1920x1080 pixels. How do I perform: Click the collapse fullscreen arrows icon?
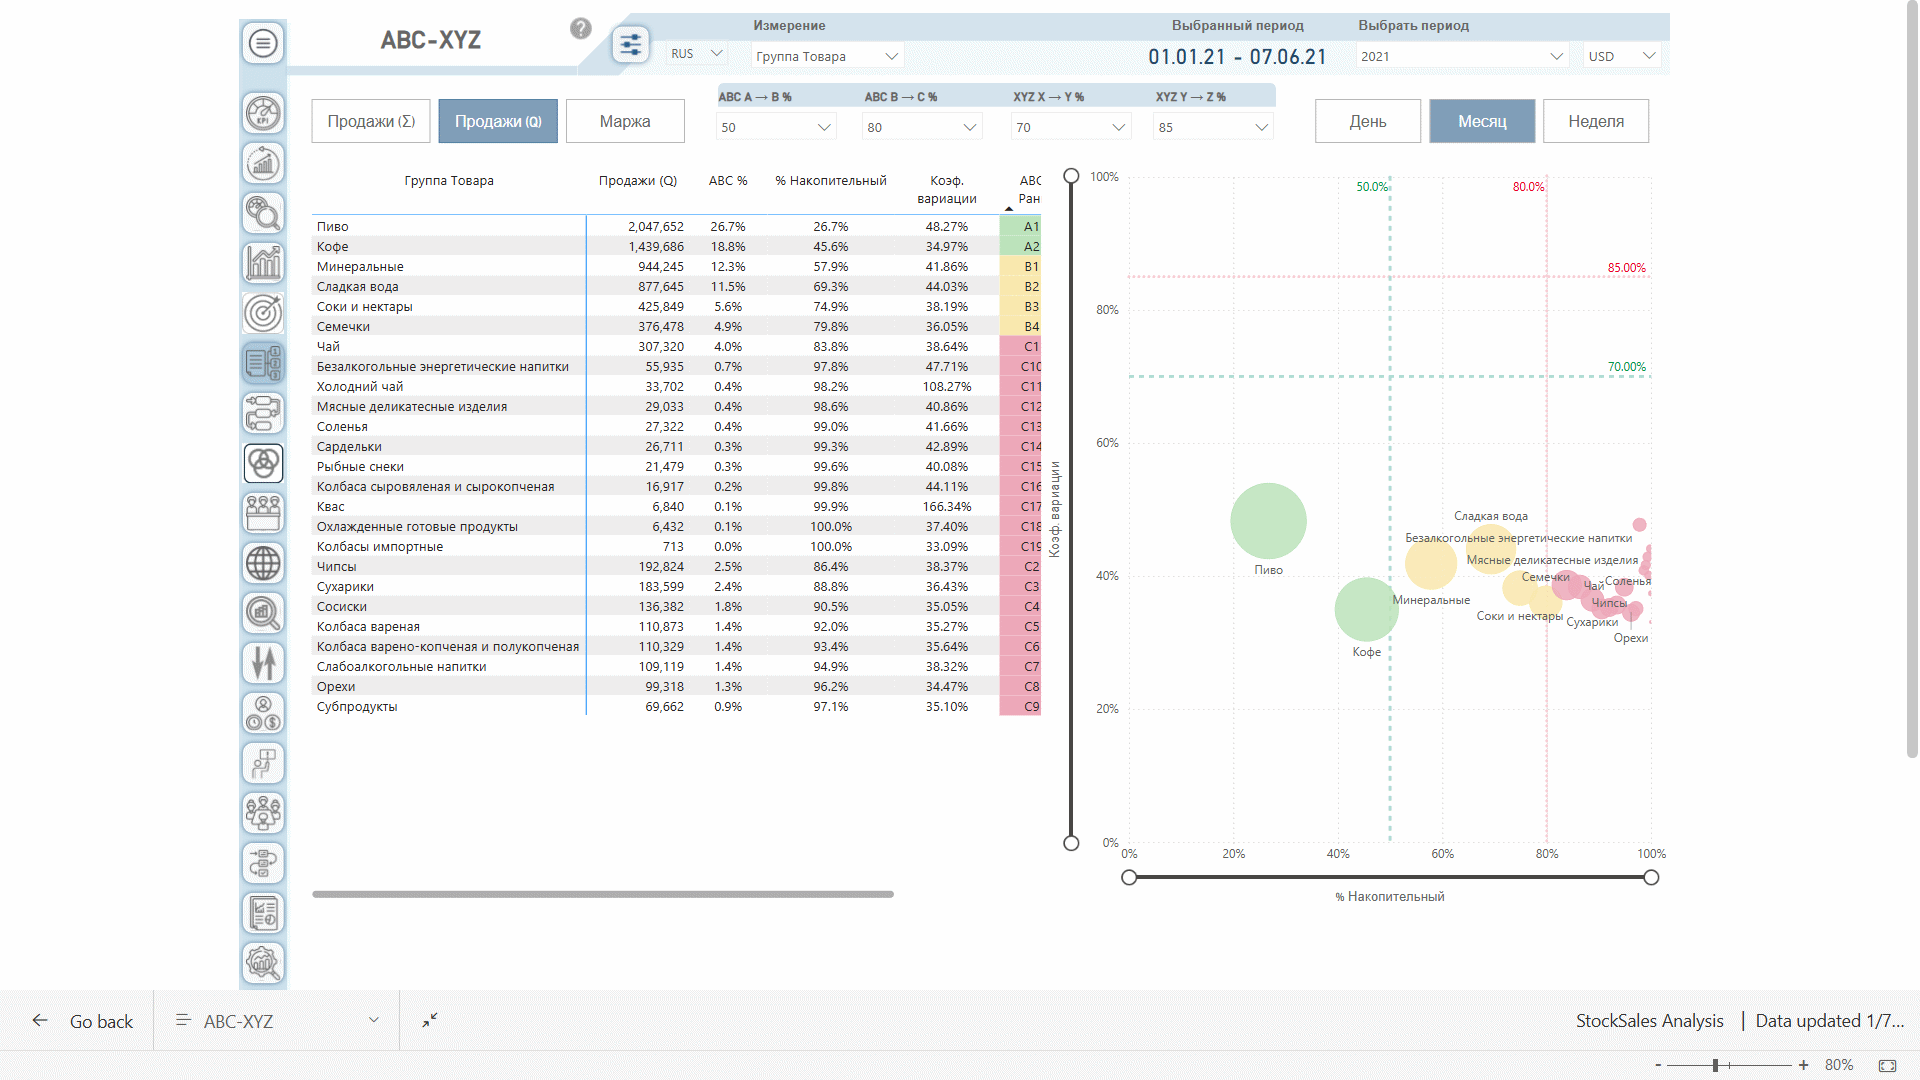(430, 1020)
